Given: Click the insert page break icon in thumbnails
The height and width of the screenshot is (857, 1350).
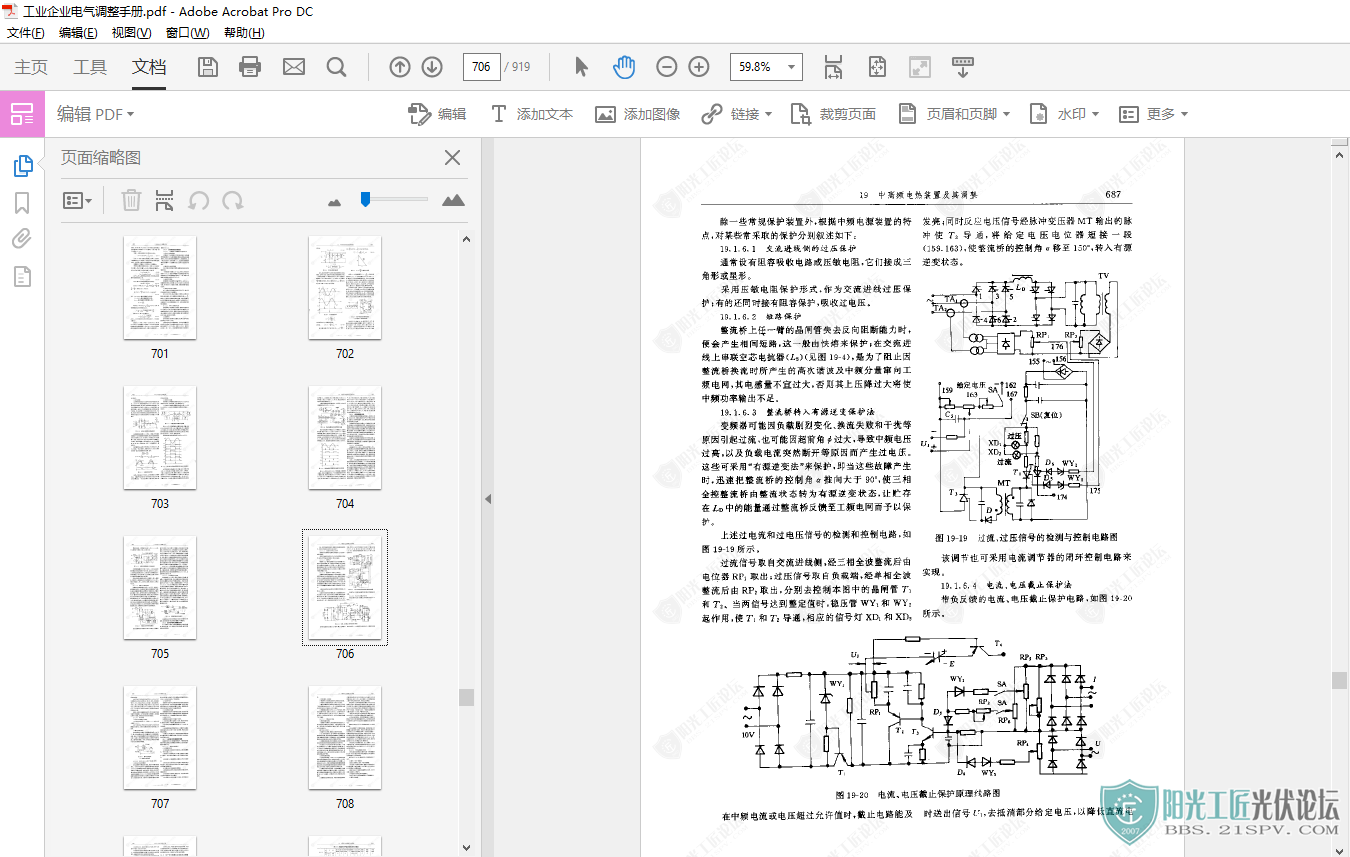Looking at the screenshot, I should click(x=165, y=200).
